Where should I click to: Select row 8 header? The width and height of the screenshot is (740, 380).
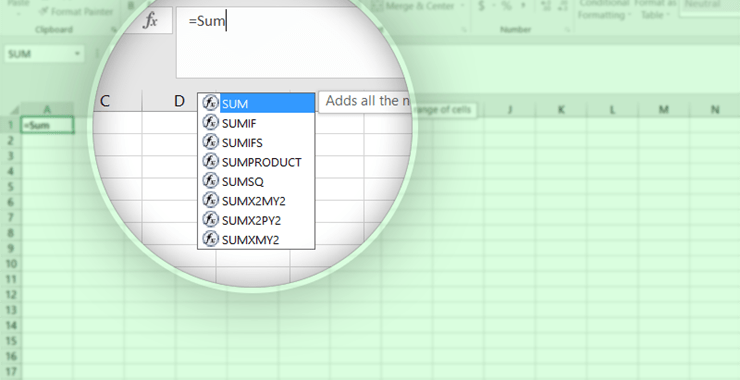coord(10,233)
